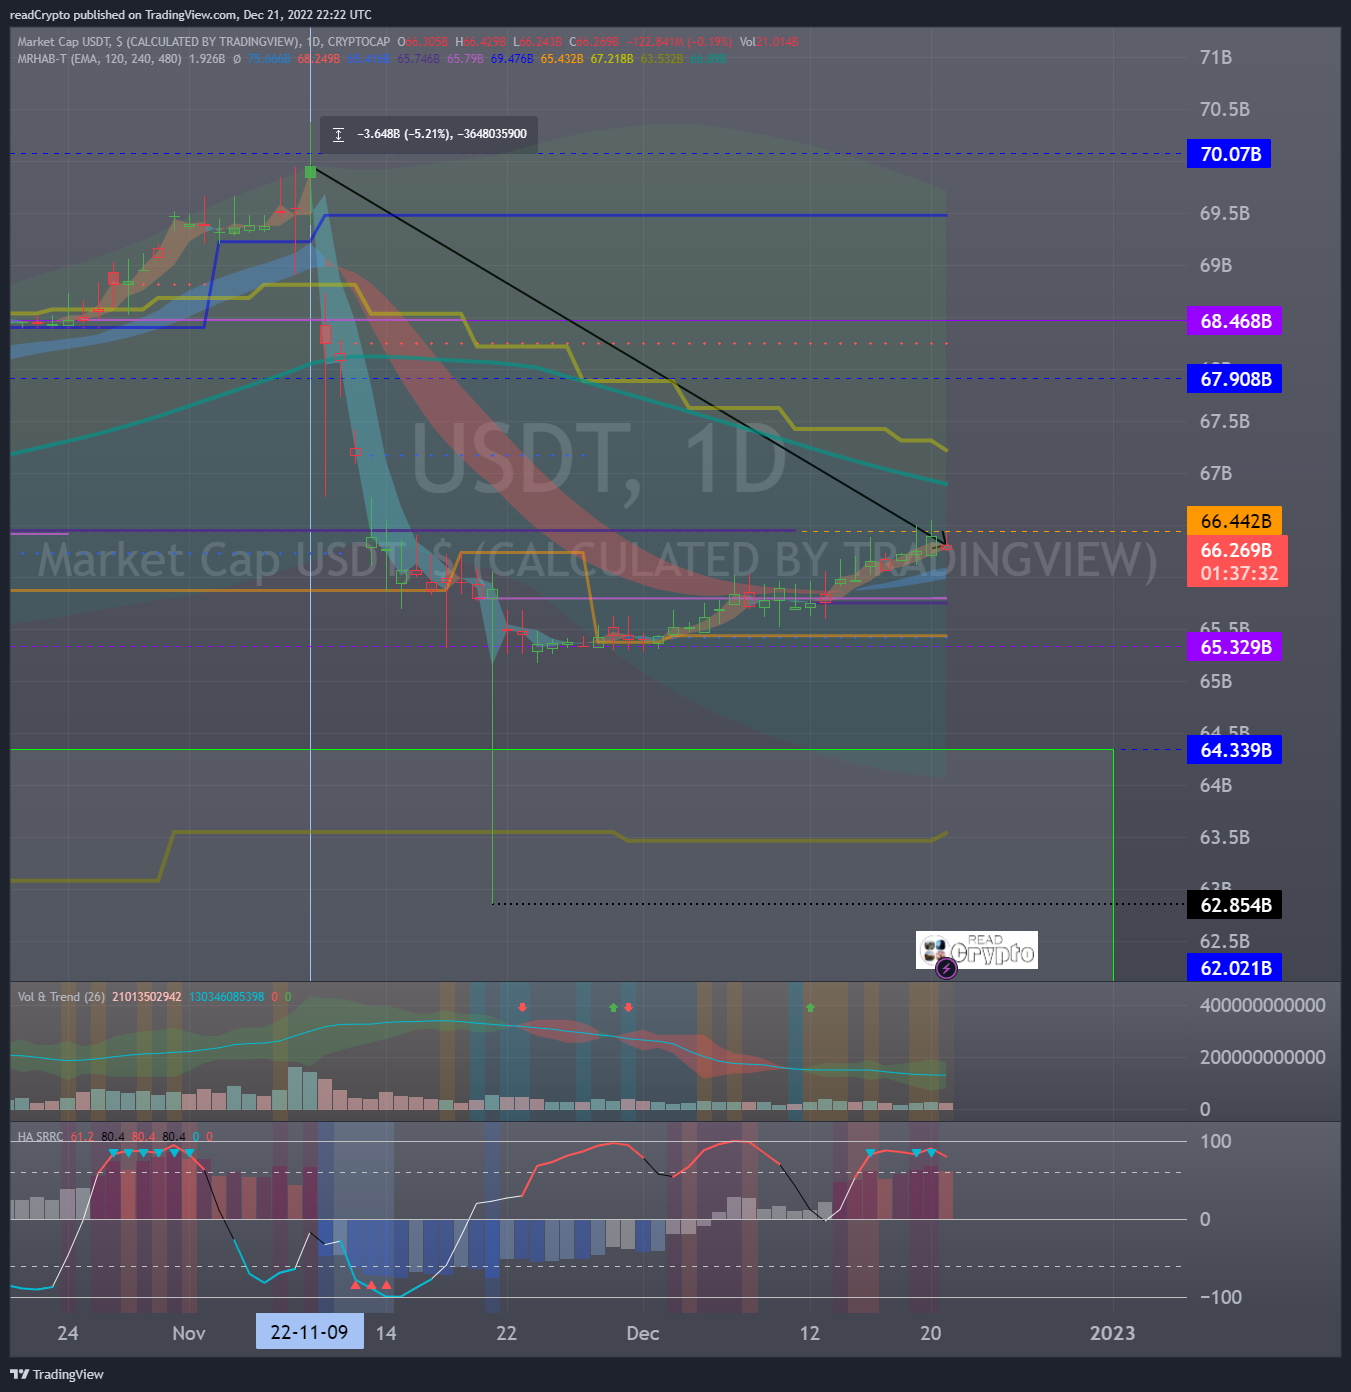Click the 24 date on time axis

[68, 1333]
